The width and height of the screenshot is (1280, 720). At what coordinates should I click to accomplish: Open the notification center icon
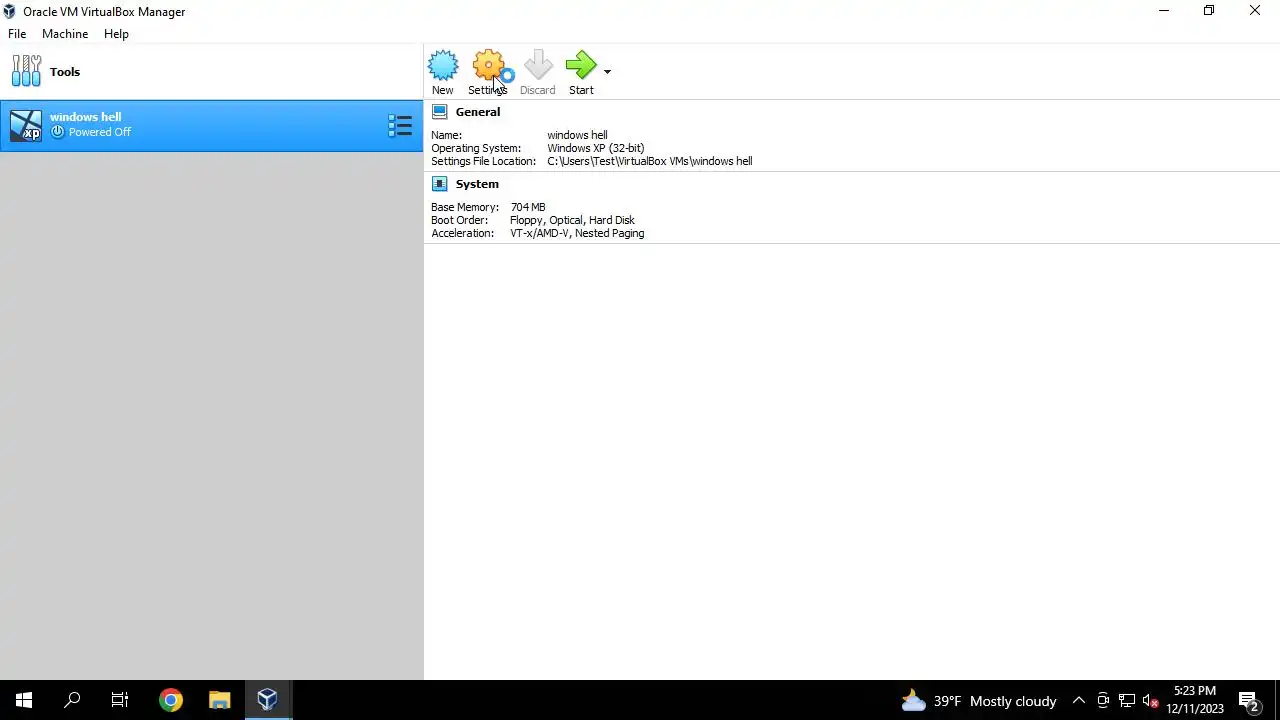point(1249,701)
